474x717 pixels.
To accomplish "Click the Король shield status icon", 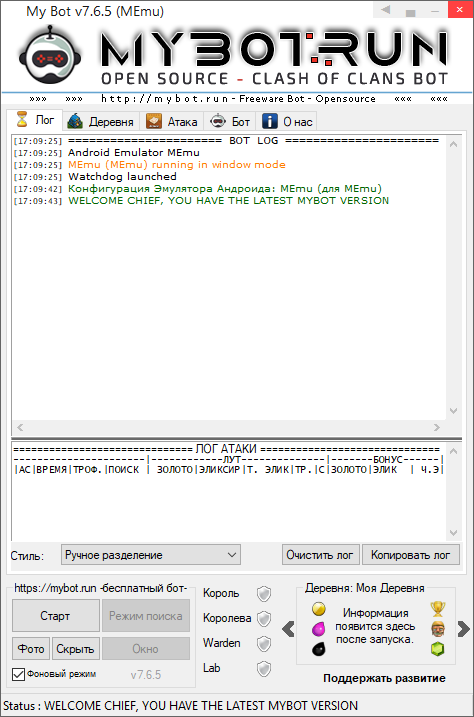I will 264,594.
